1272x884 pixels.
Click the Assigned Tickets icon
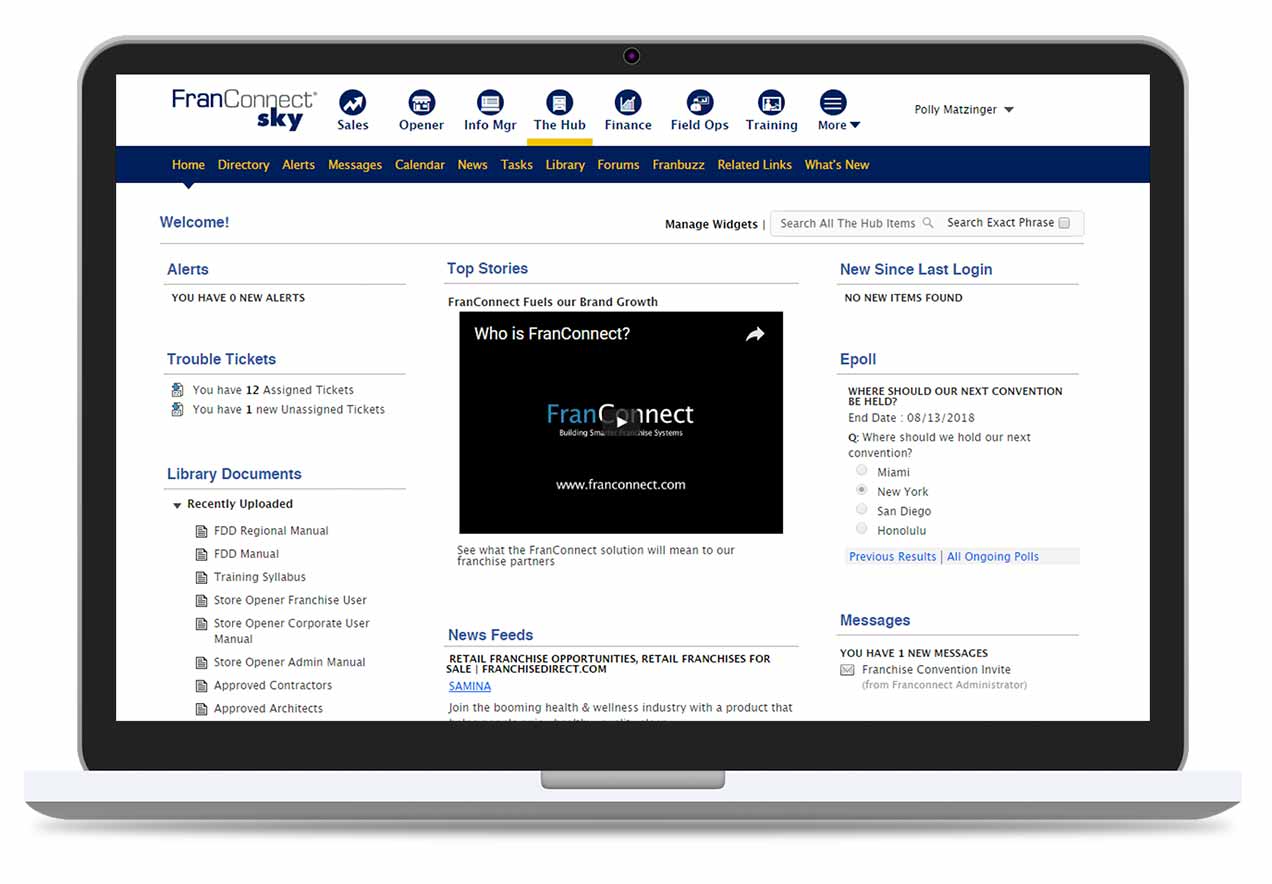click(177, 390)
